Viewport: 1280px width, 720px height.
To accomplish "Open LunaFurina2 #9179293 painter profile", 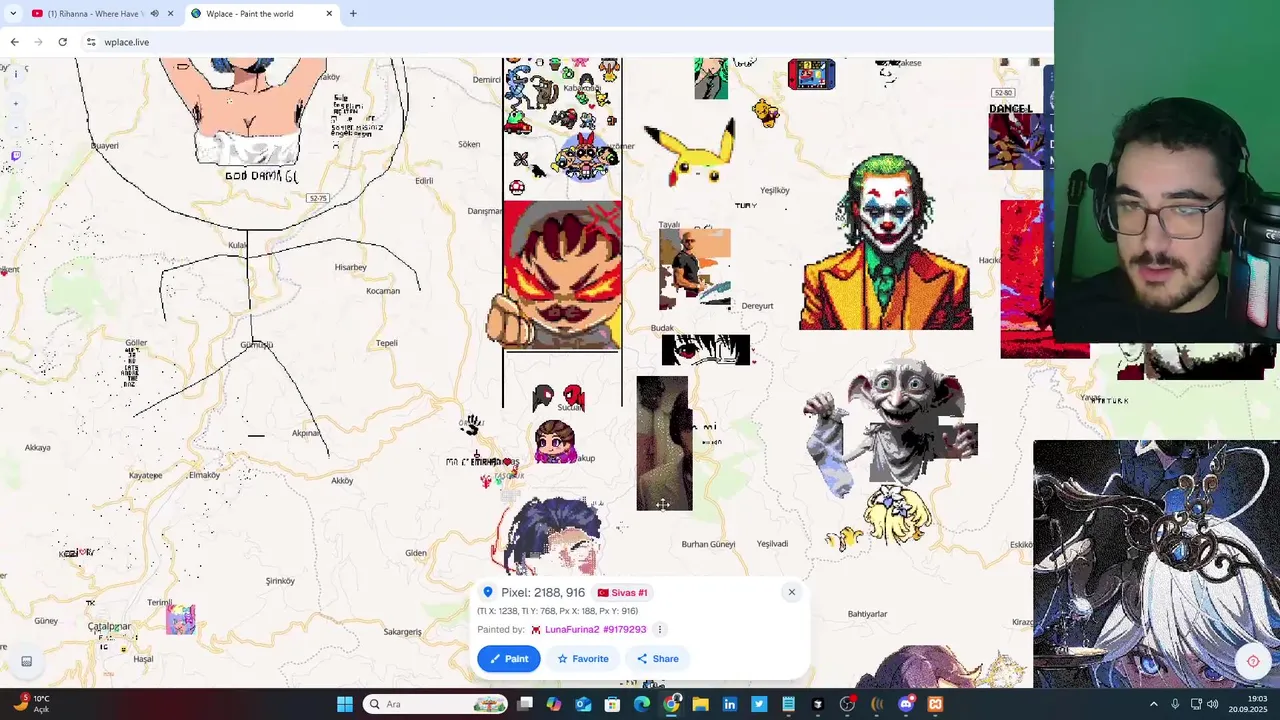I will click(596, 629).
